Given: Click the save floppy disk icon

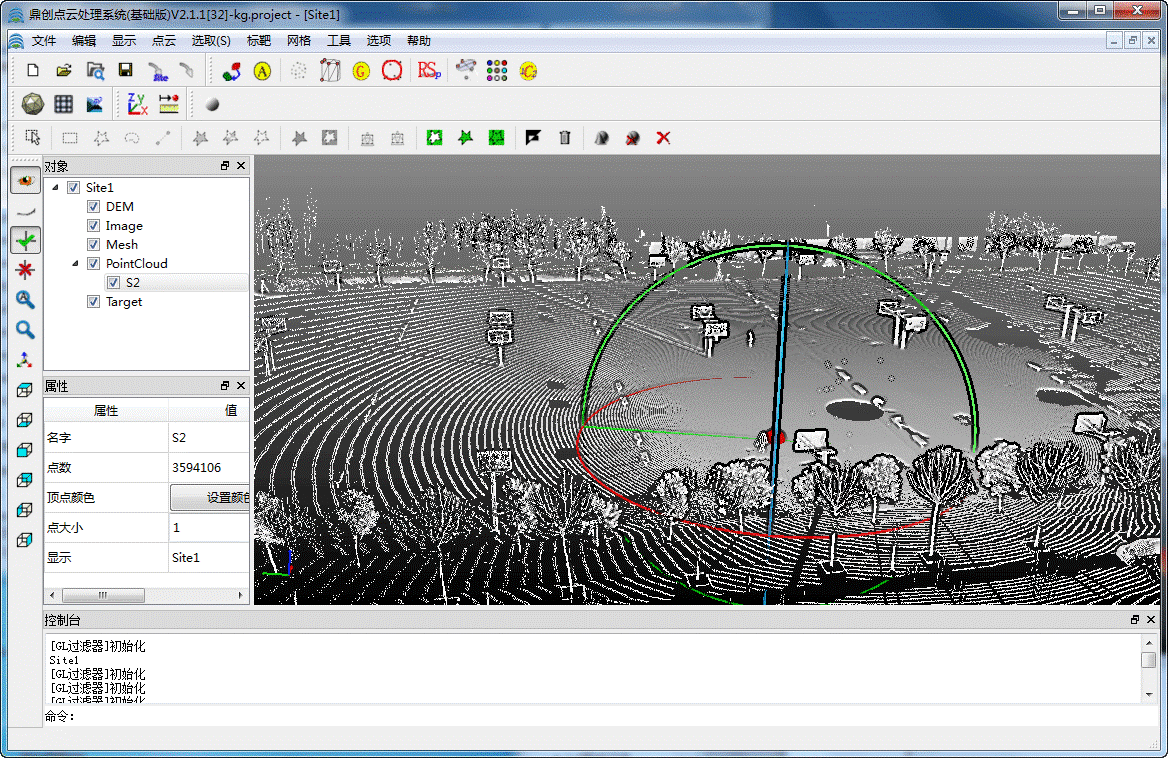Looking at the screenshot, I should coord(125,70).
